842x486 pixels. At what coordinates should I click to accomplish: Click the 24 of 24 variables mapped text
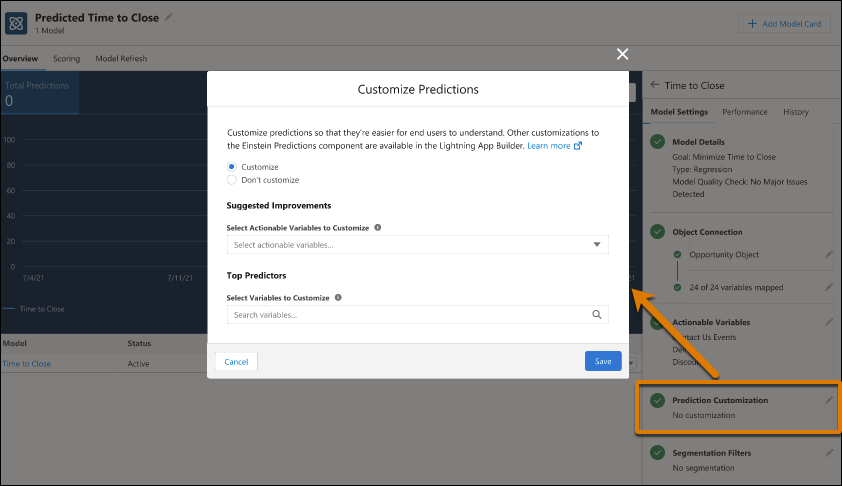click(736, 287)
